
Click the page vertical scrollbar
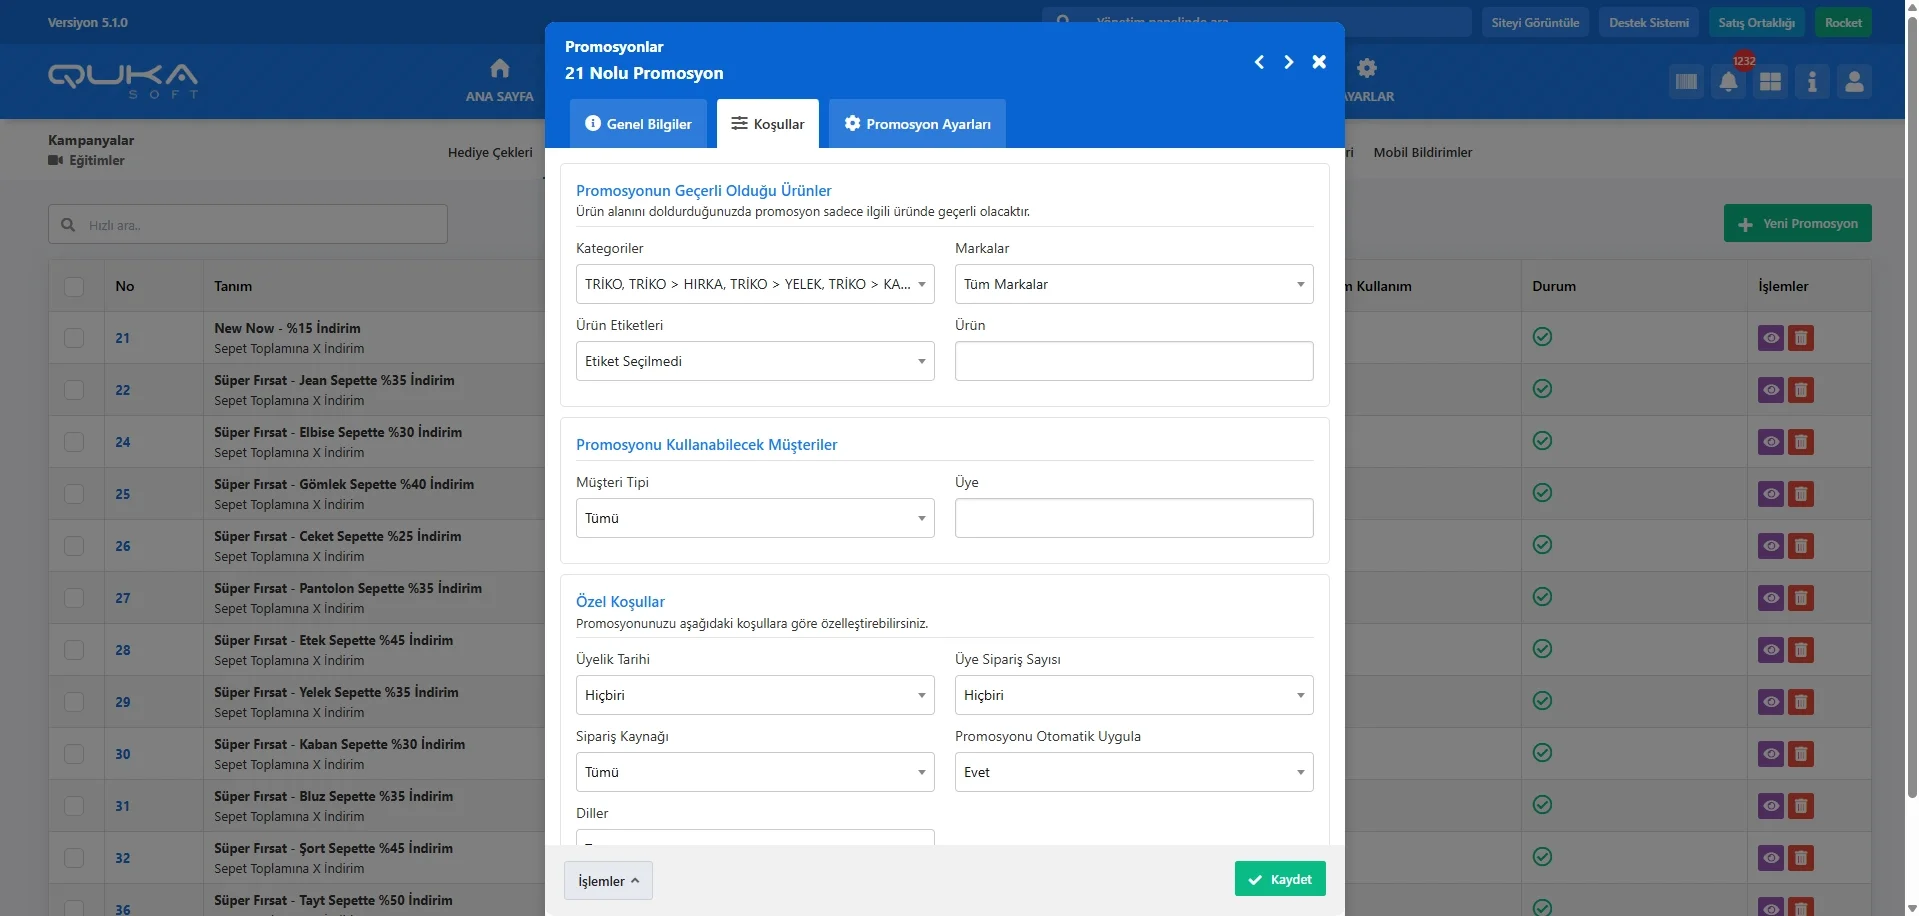1912,400
